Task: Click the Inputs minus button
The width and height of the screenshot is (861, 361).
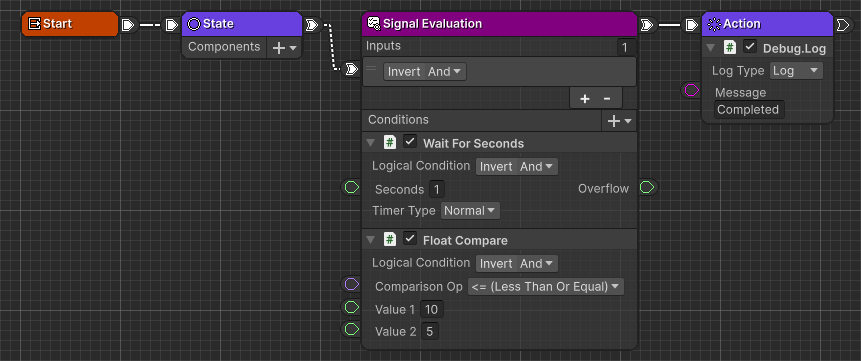Action: click(x=607, y=99)
